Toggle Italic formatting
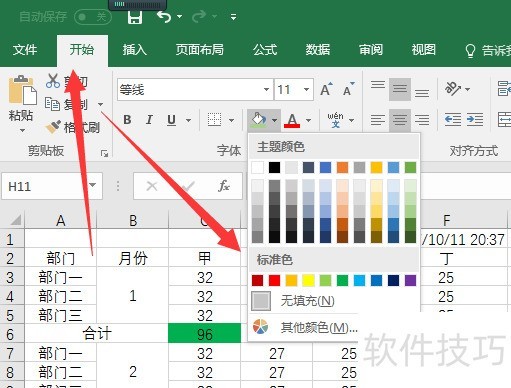The image size is (511, 388). pos(149,120)
